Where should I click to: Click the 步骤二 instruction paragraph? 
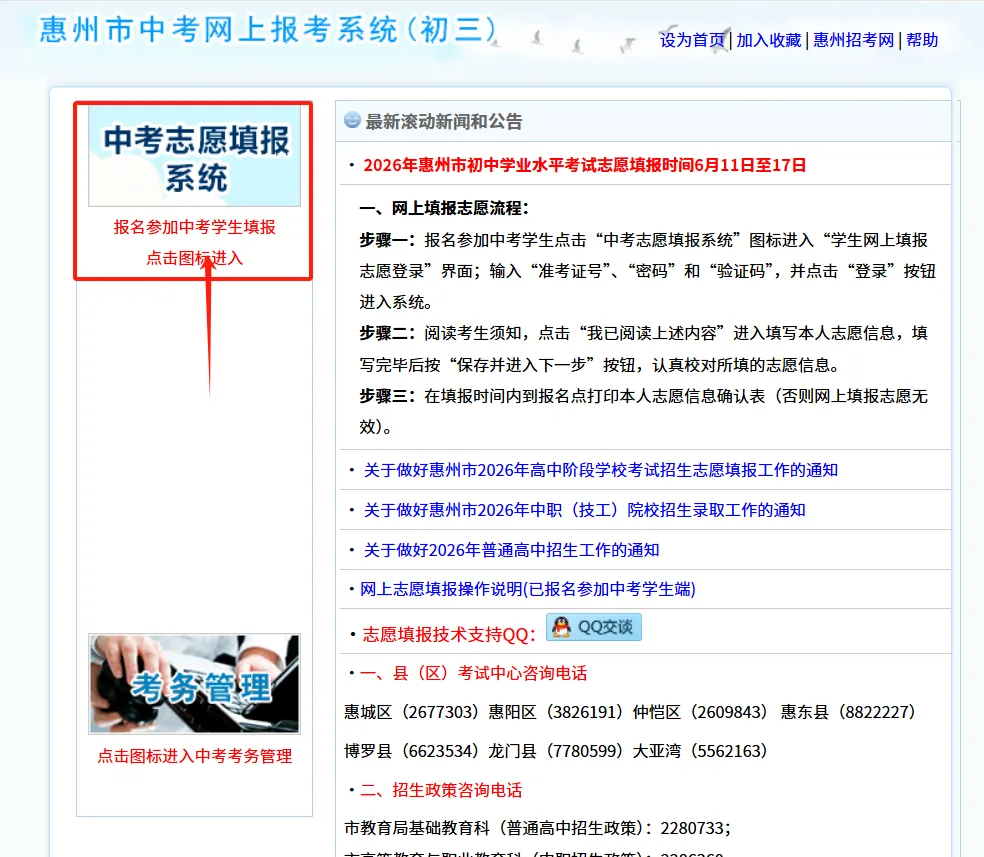click(643, 349)
